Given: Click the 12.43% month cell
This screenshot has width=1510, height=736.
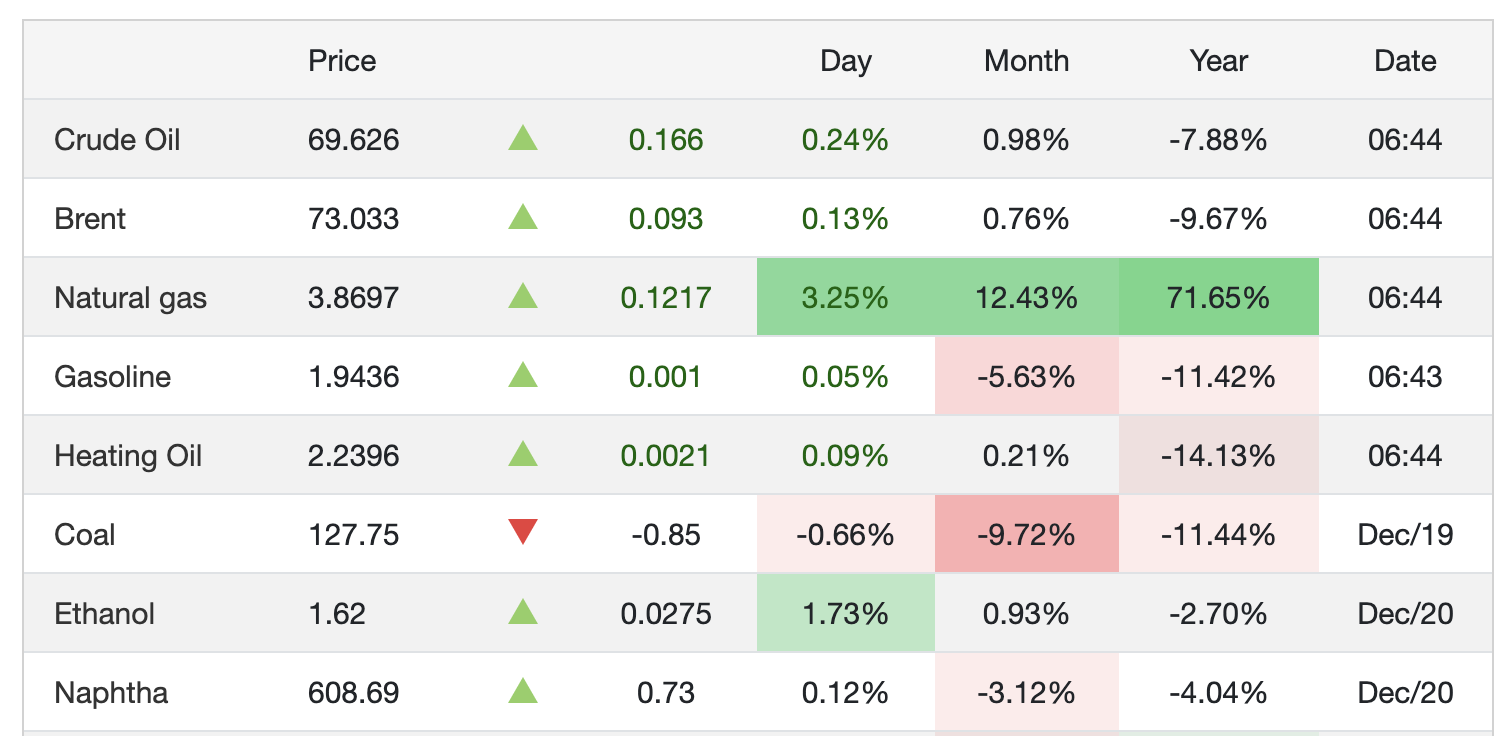Looking at the screenshot, I should [1027, 297].
